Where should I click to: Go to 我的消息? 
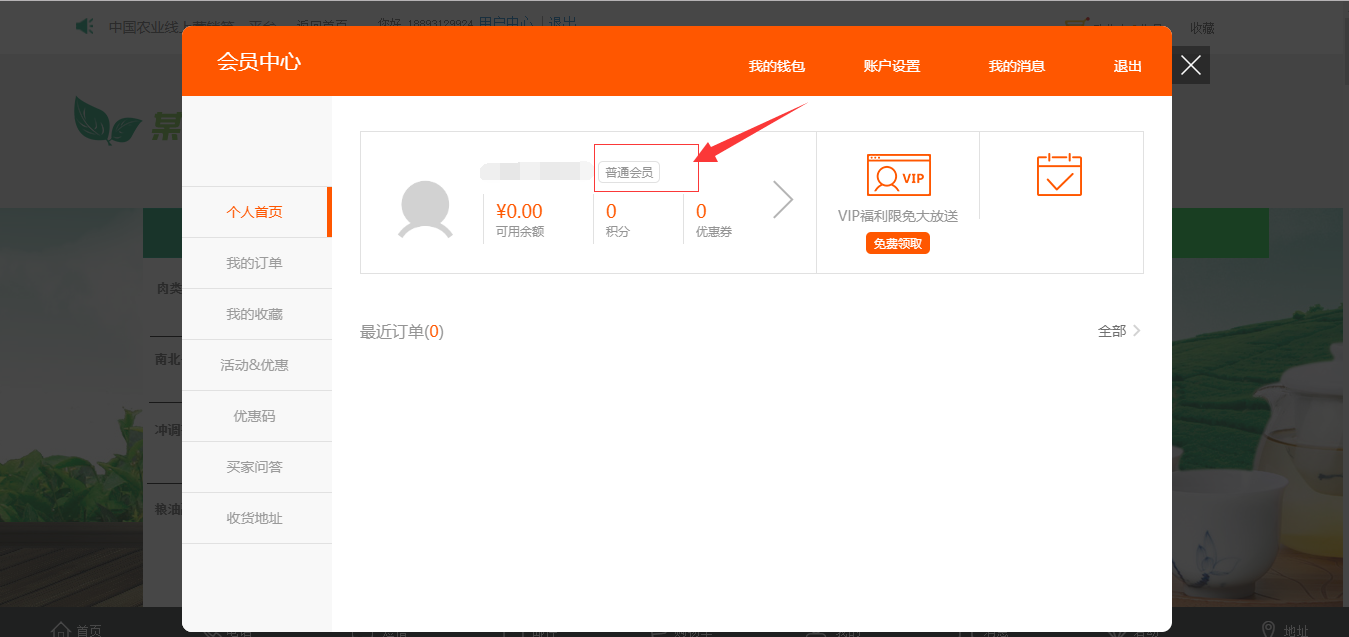(1016, 66)
